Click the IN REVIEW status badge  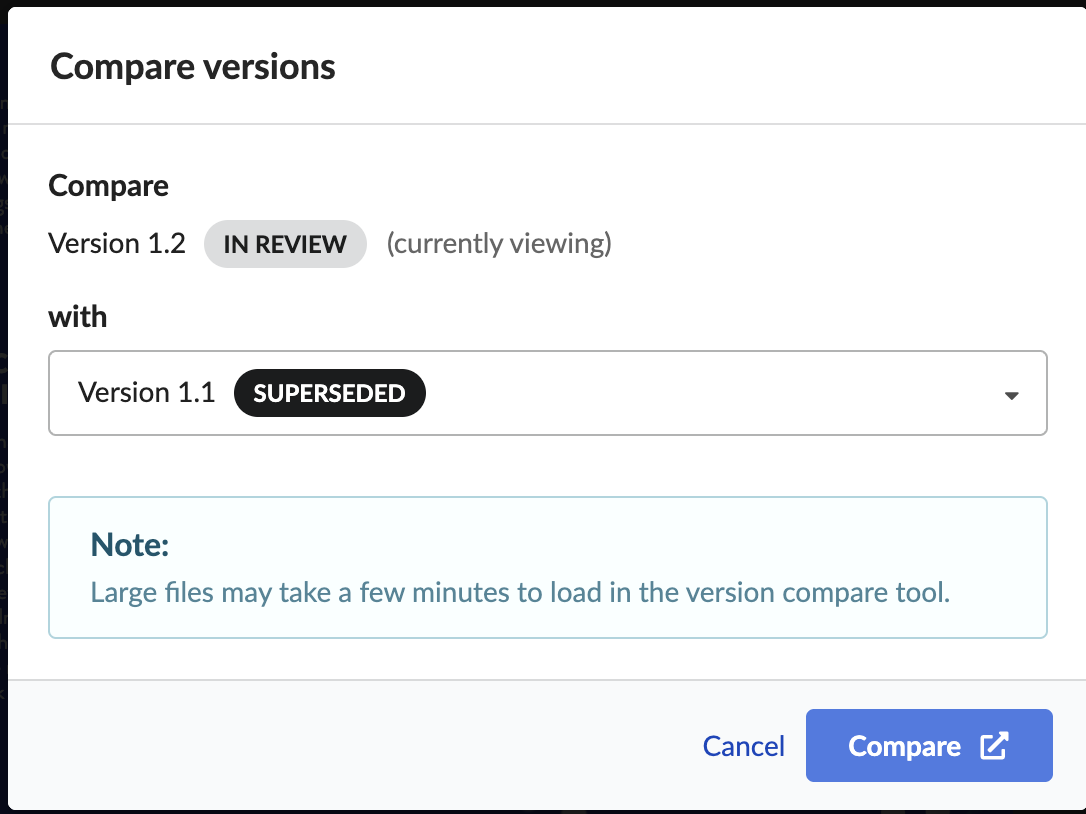(285, 244)
